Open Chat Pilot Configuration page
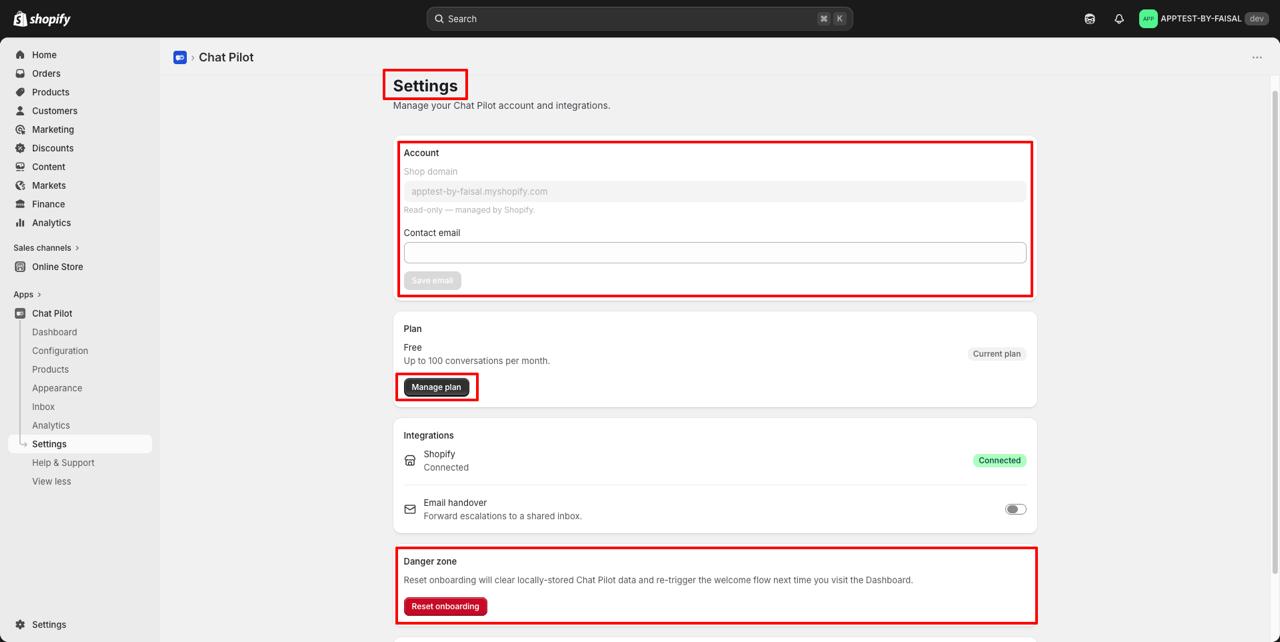This screenshot has height=642, width=1280. tap(60, 351)
